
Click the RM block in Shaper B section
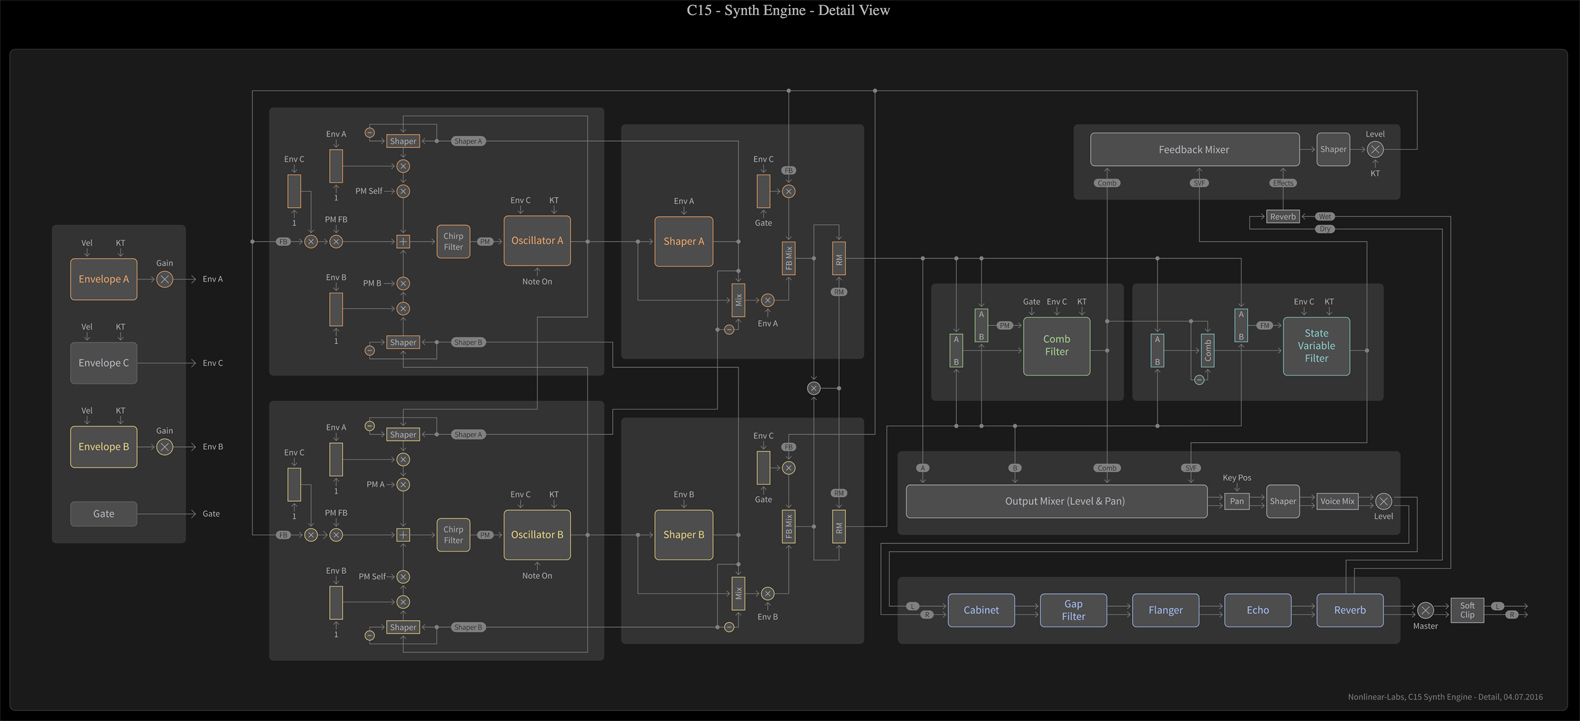click(x=839, y=527)
